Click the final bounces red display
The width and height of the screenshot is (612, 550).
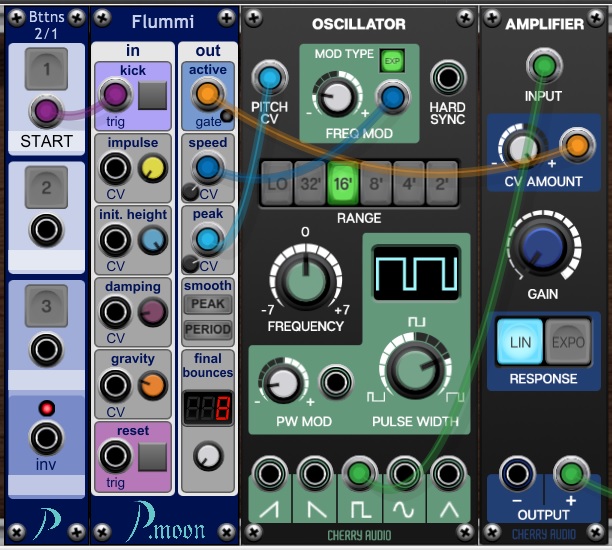(x=207, y=407)
